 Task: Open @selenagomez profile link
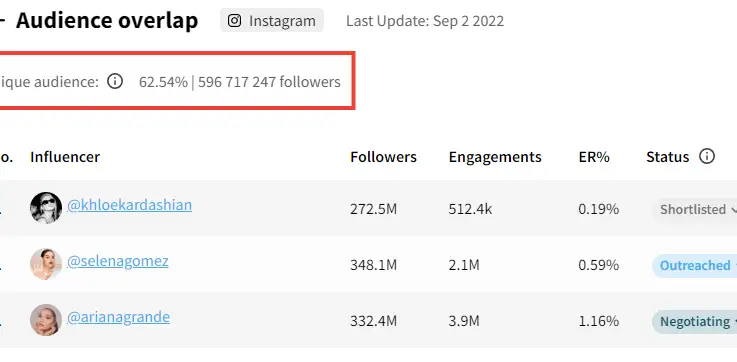[x=118, y=261]
